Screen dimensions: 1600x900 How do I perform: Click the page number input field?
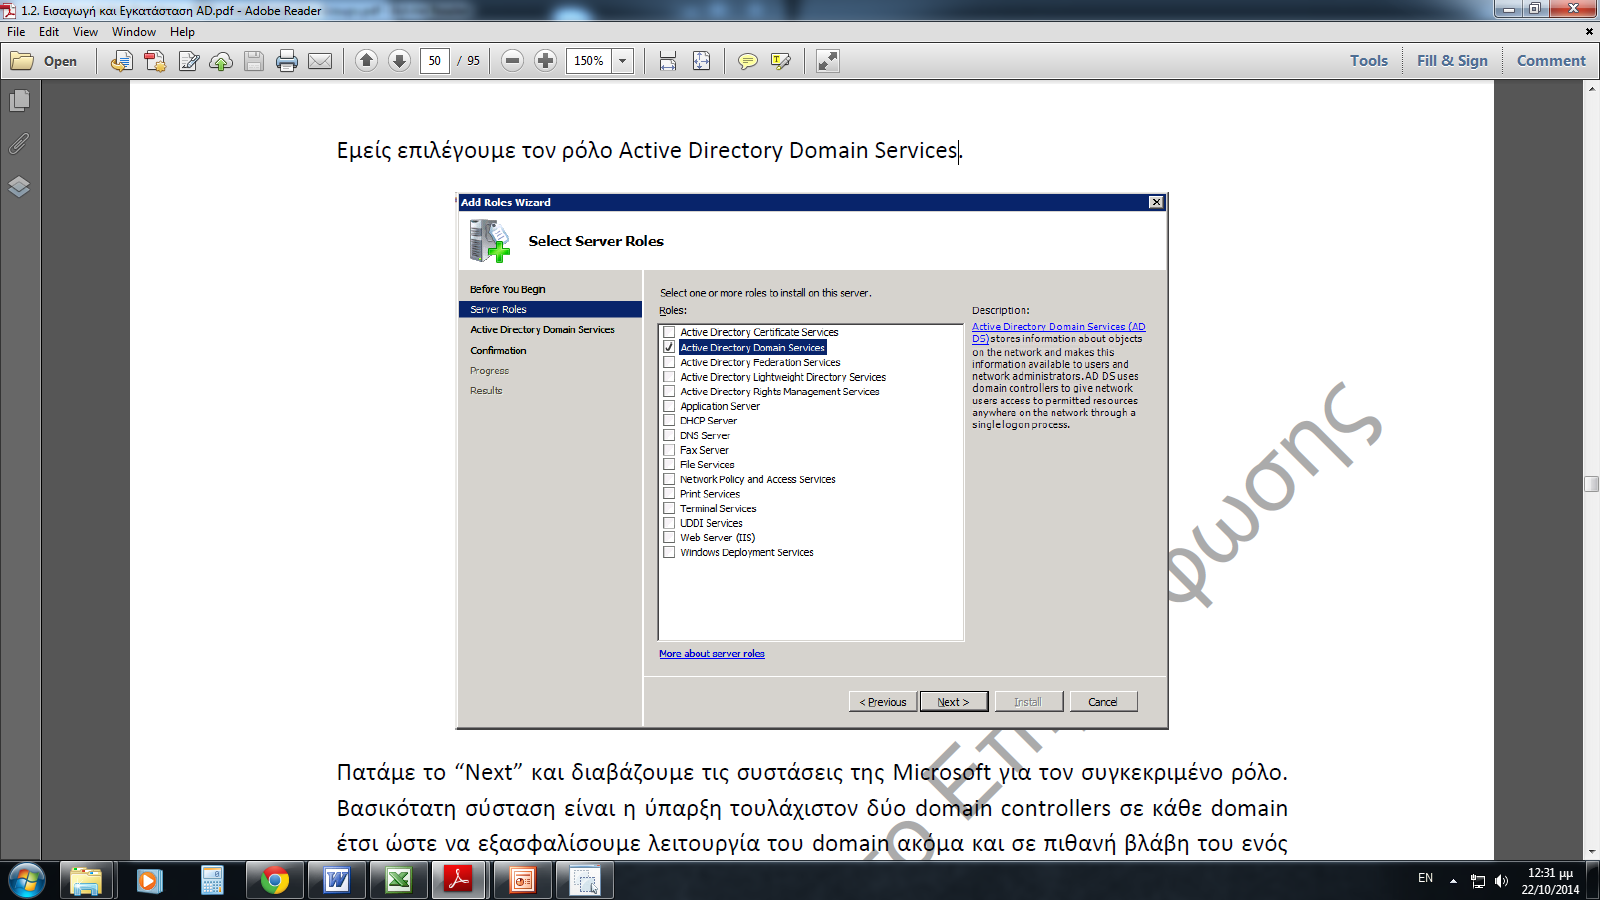(434, 61)
